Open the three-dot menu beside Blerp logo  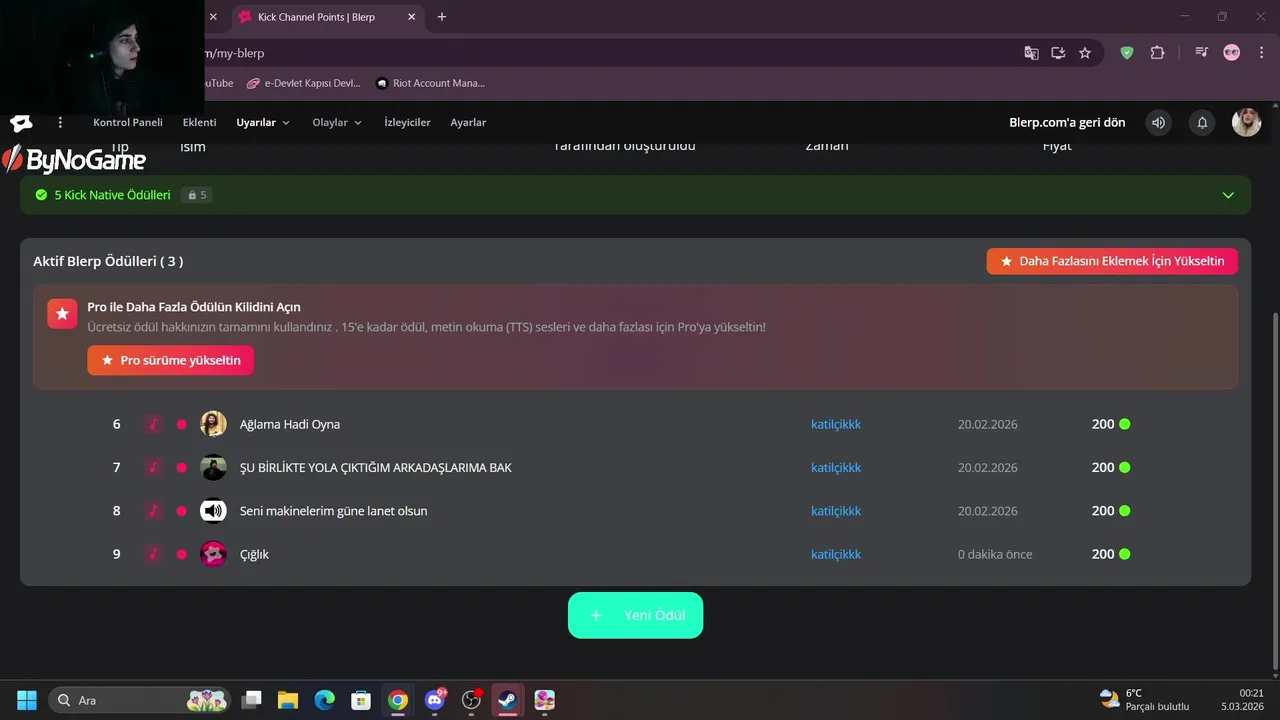60,122
